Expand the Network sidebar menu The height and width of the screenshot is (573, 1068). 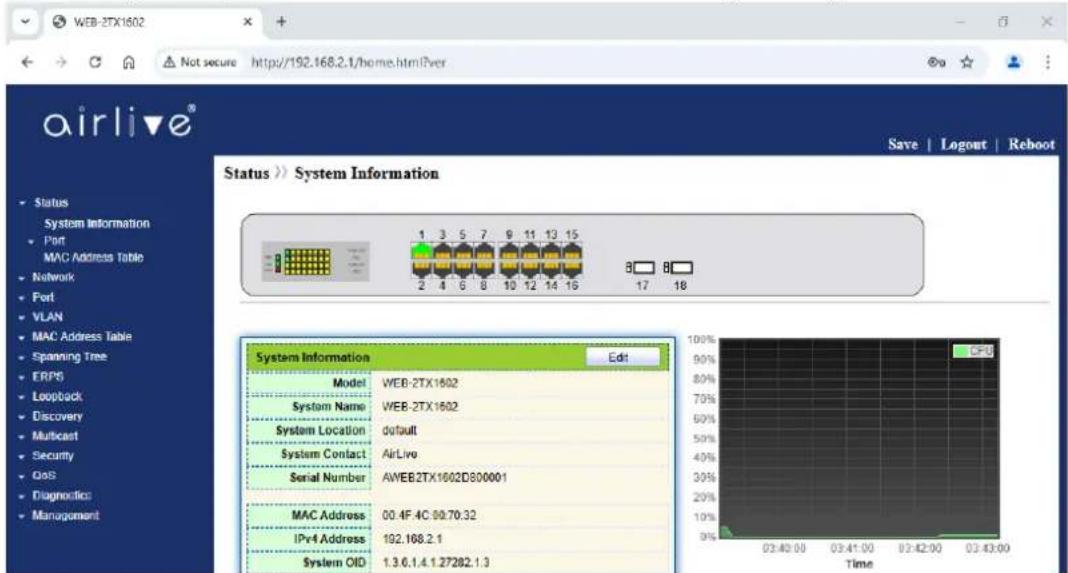[53, 277]
